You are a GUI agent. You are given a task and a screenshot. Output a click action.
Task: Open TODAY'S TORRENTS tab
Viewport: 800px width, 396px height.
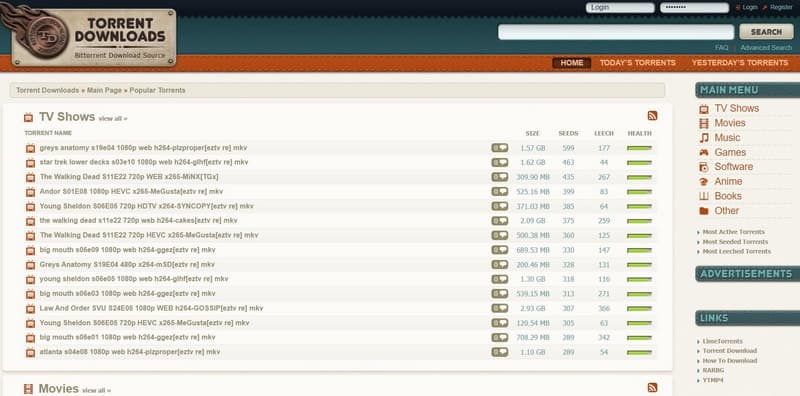pos(637,63)
